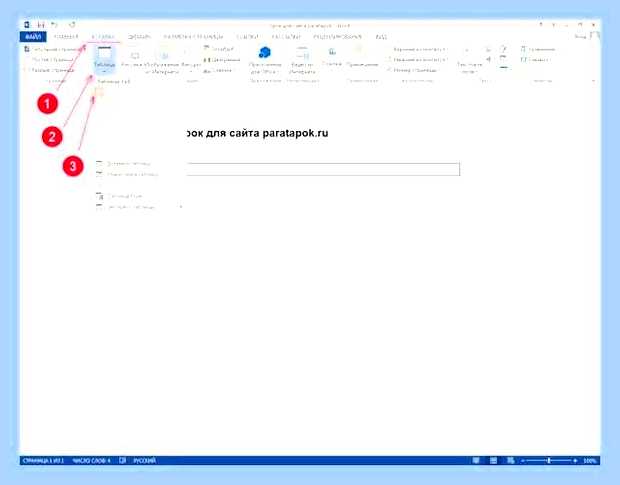This screenshot has height=485, width=620.
Task: Click the proofing check icon in status bar
Action: 123,460
